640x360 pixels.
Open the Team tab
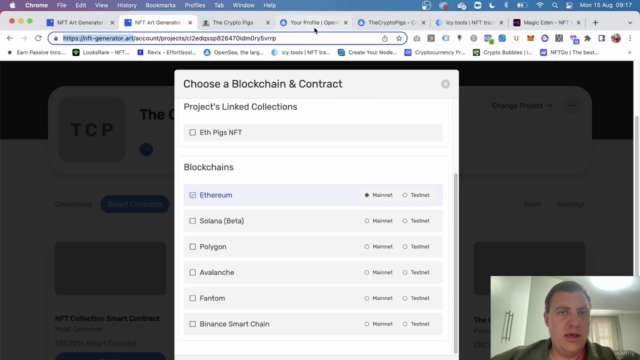[532, 204]
